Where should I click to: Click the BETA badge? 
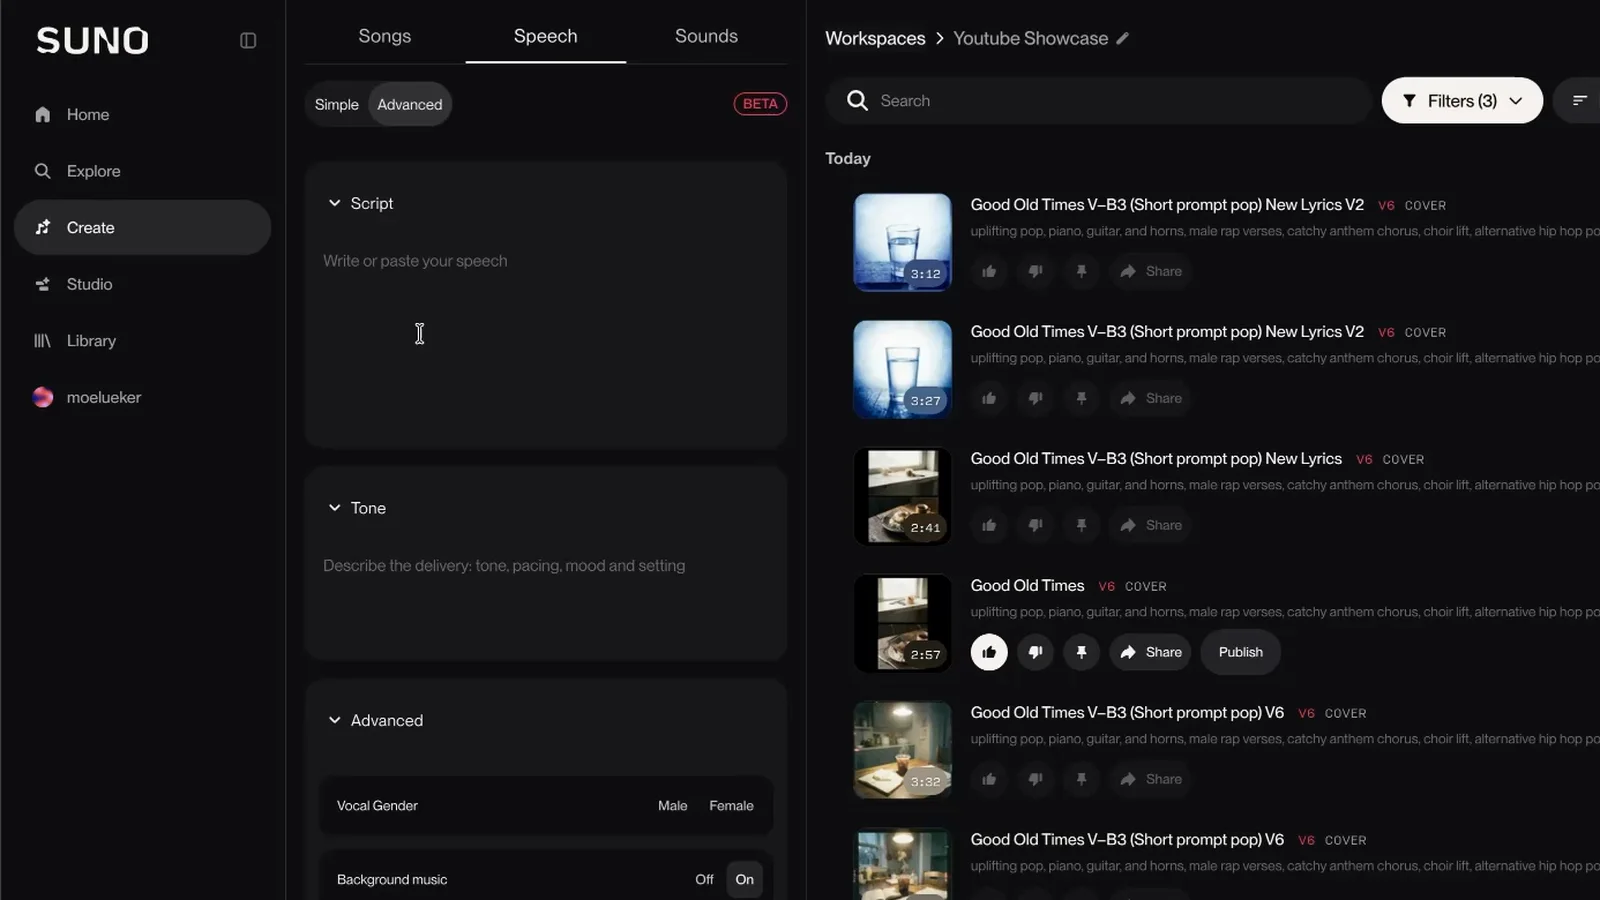(760, 104)
